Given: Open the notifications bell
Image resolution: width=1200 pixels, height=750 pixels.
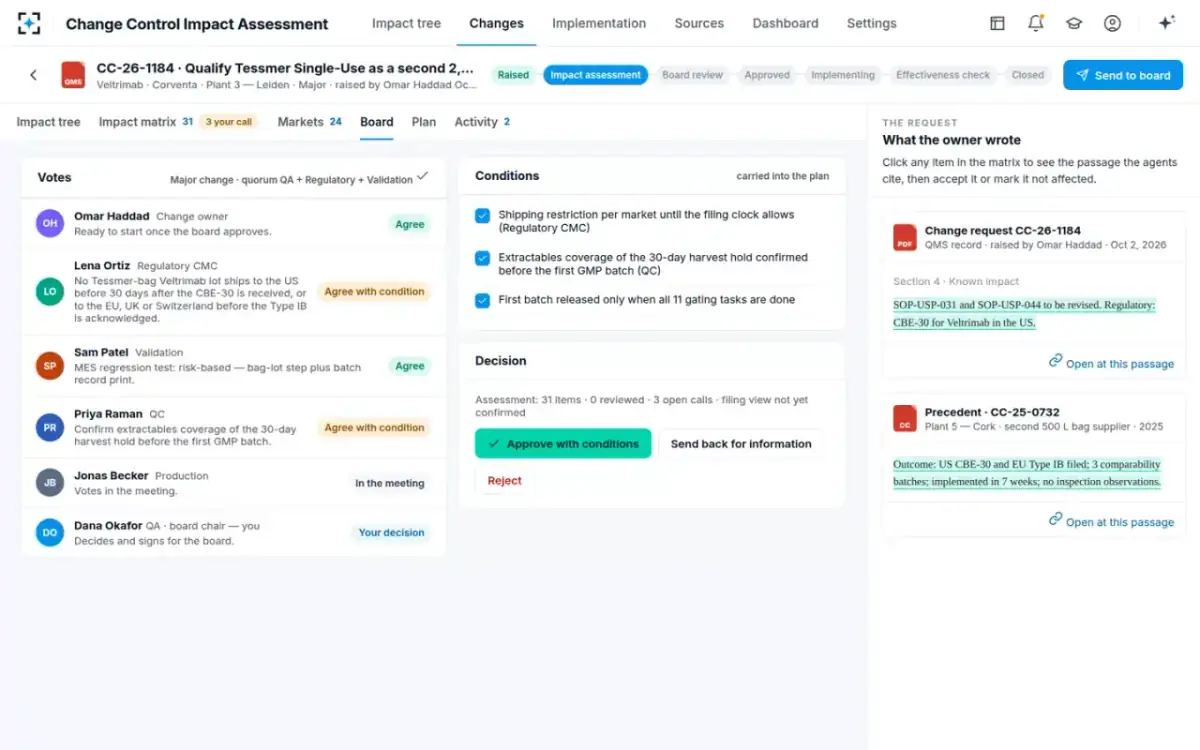Looking at the screenshot, I should click(1036, 23).
